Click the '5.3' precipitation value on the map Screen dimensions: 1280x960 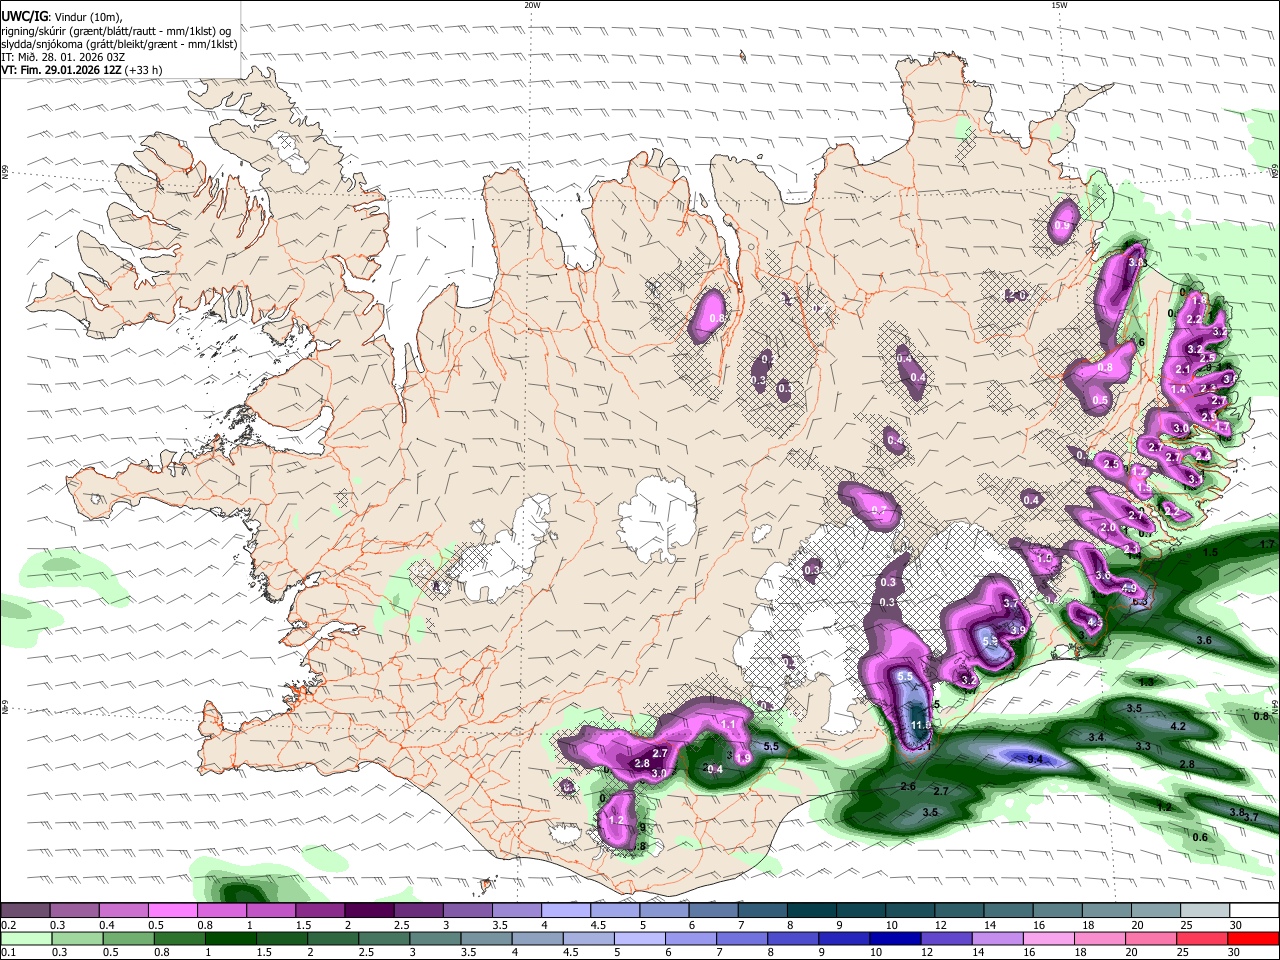pos(991,641)
